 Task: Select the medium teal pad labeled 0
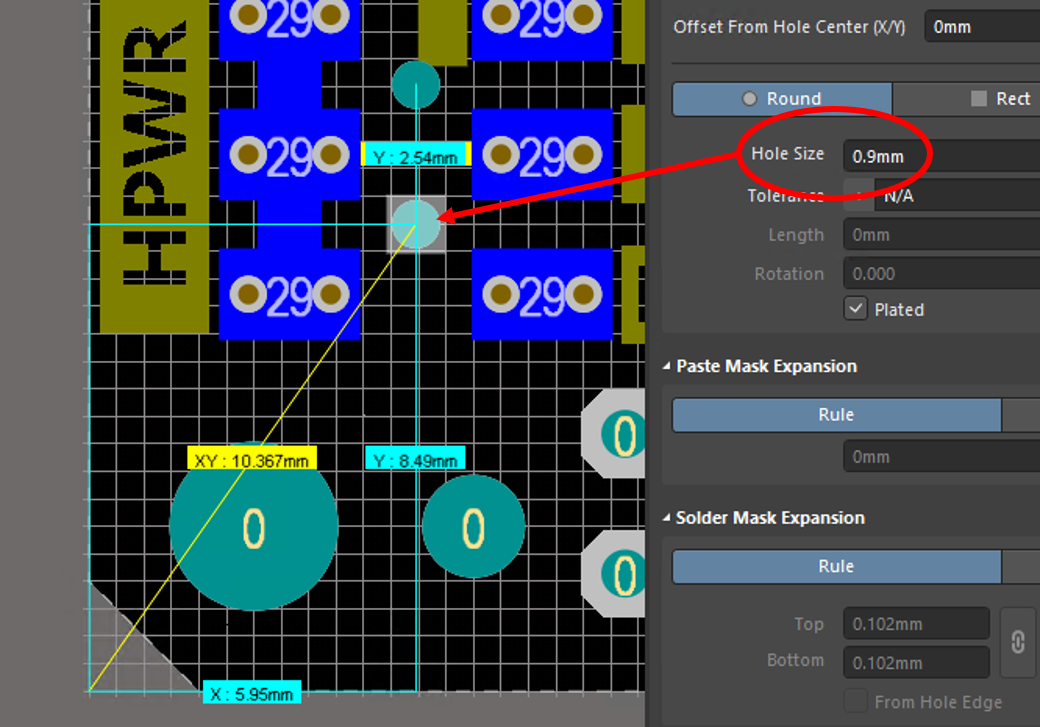tap(474, 526)
